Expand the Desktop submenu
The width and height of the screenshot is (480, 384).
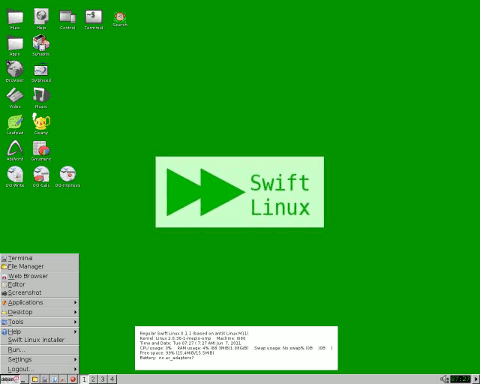coord(39,312)
